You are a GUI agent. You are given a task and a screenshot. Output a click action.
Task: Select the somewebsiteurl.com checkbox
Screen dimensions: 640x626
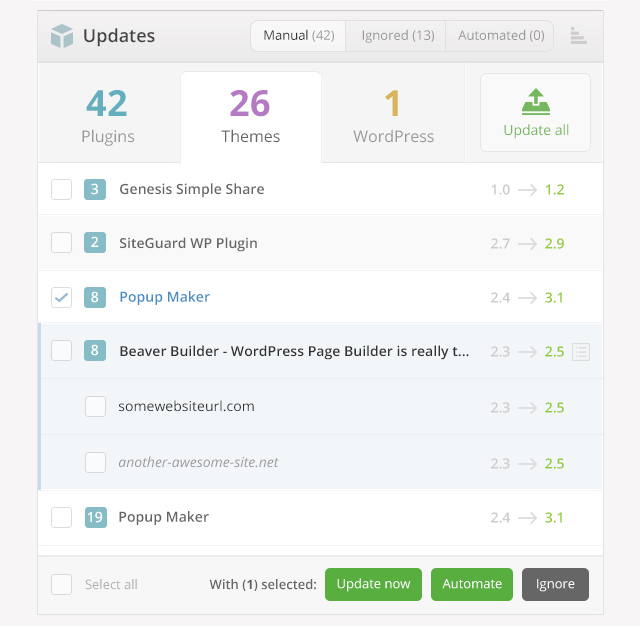pyautogui.click(x=95, y=406)
